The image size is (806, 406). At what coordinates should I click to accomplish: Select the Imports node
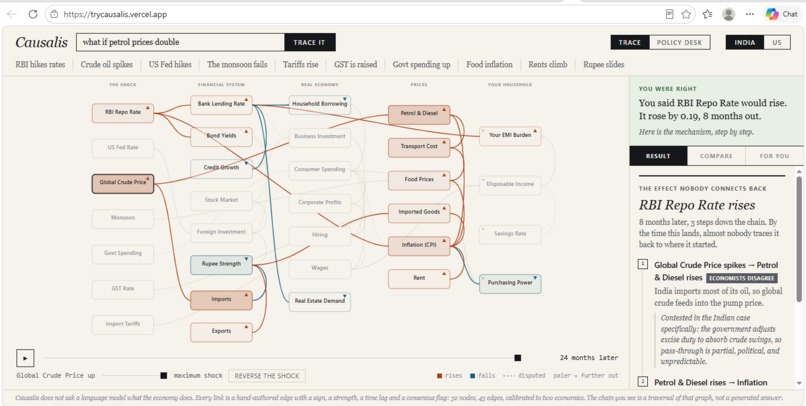[x=221, y=300]
